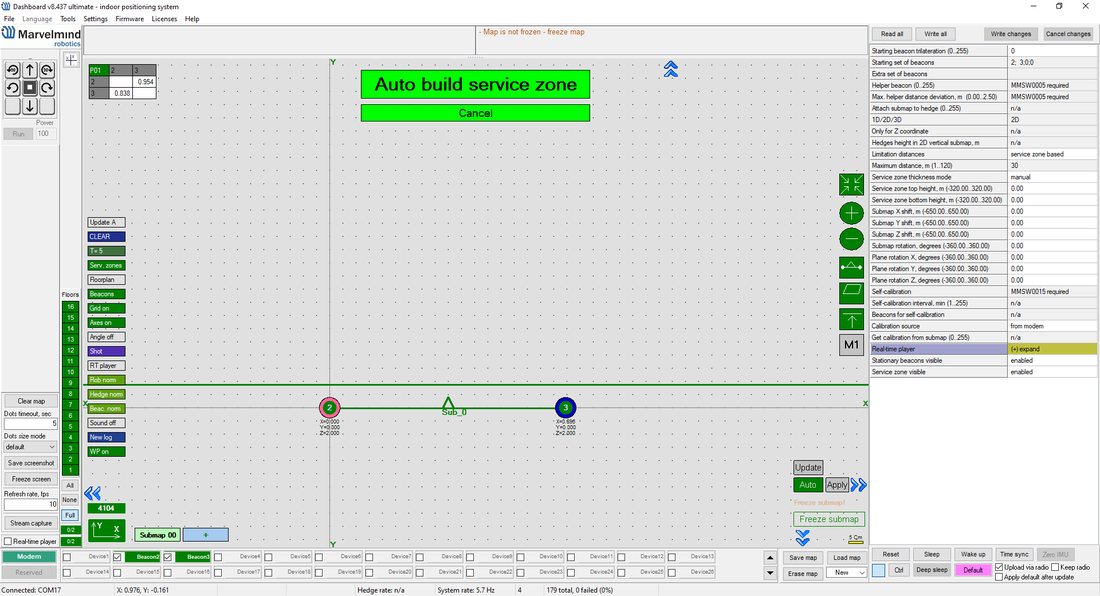
Task: Click the rotate counter-clockwise arrow icon
Action: point(13,88)
